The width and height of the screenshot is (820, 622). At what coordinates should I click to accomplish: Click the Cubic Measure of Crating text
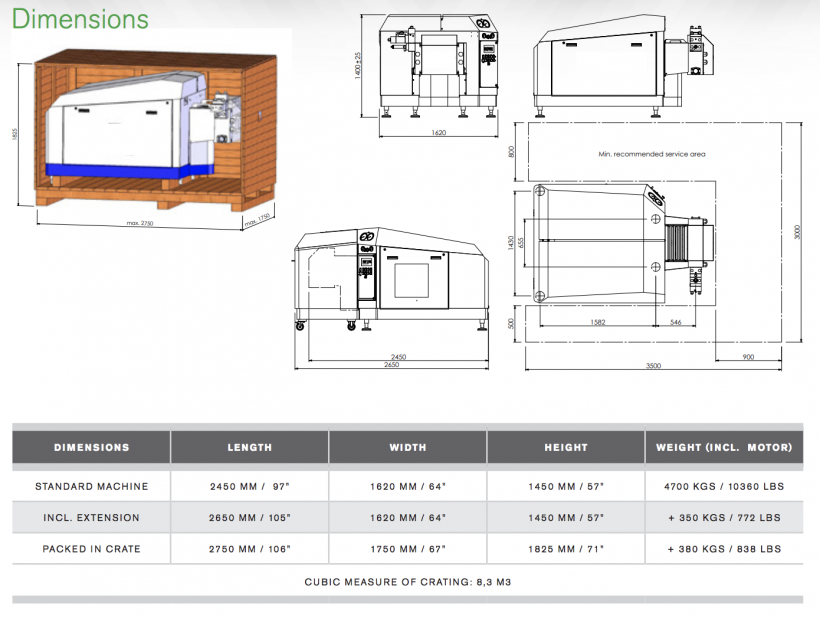coord(407,581)
